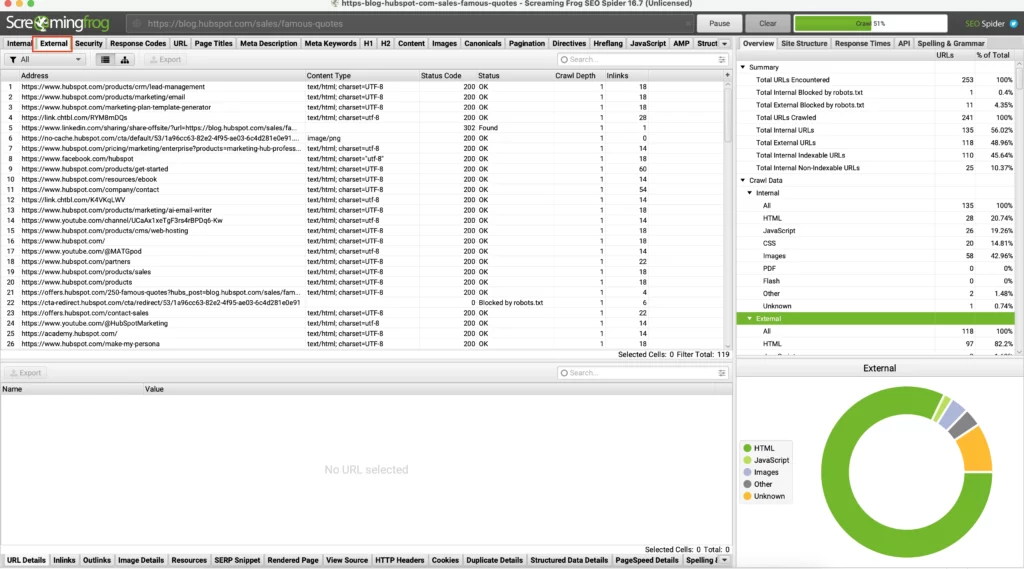1024x569 pixels.
Task: Switch to Site Structure tab
Action: point(804,44)
